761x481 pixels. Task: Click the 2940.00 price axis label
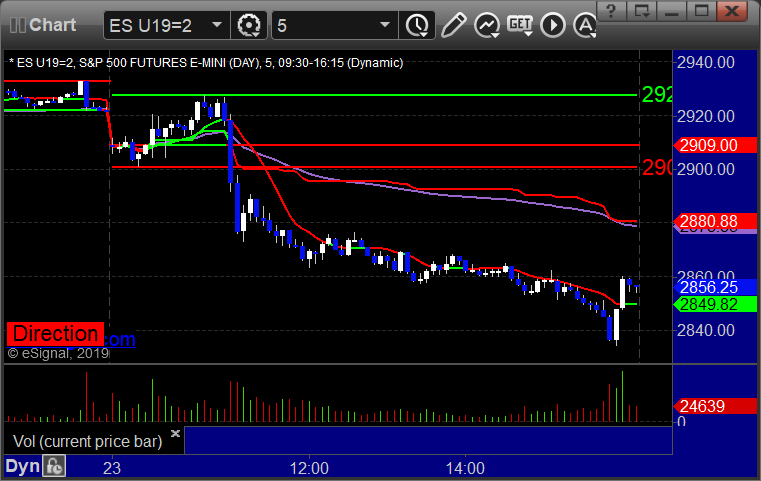[706, 63]
